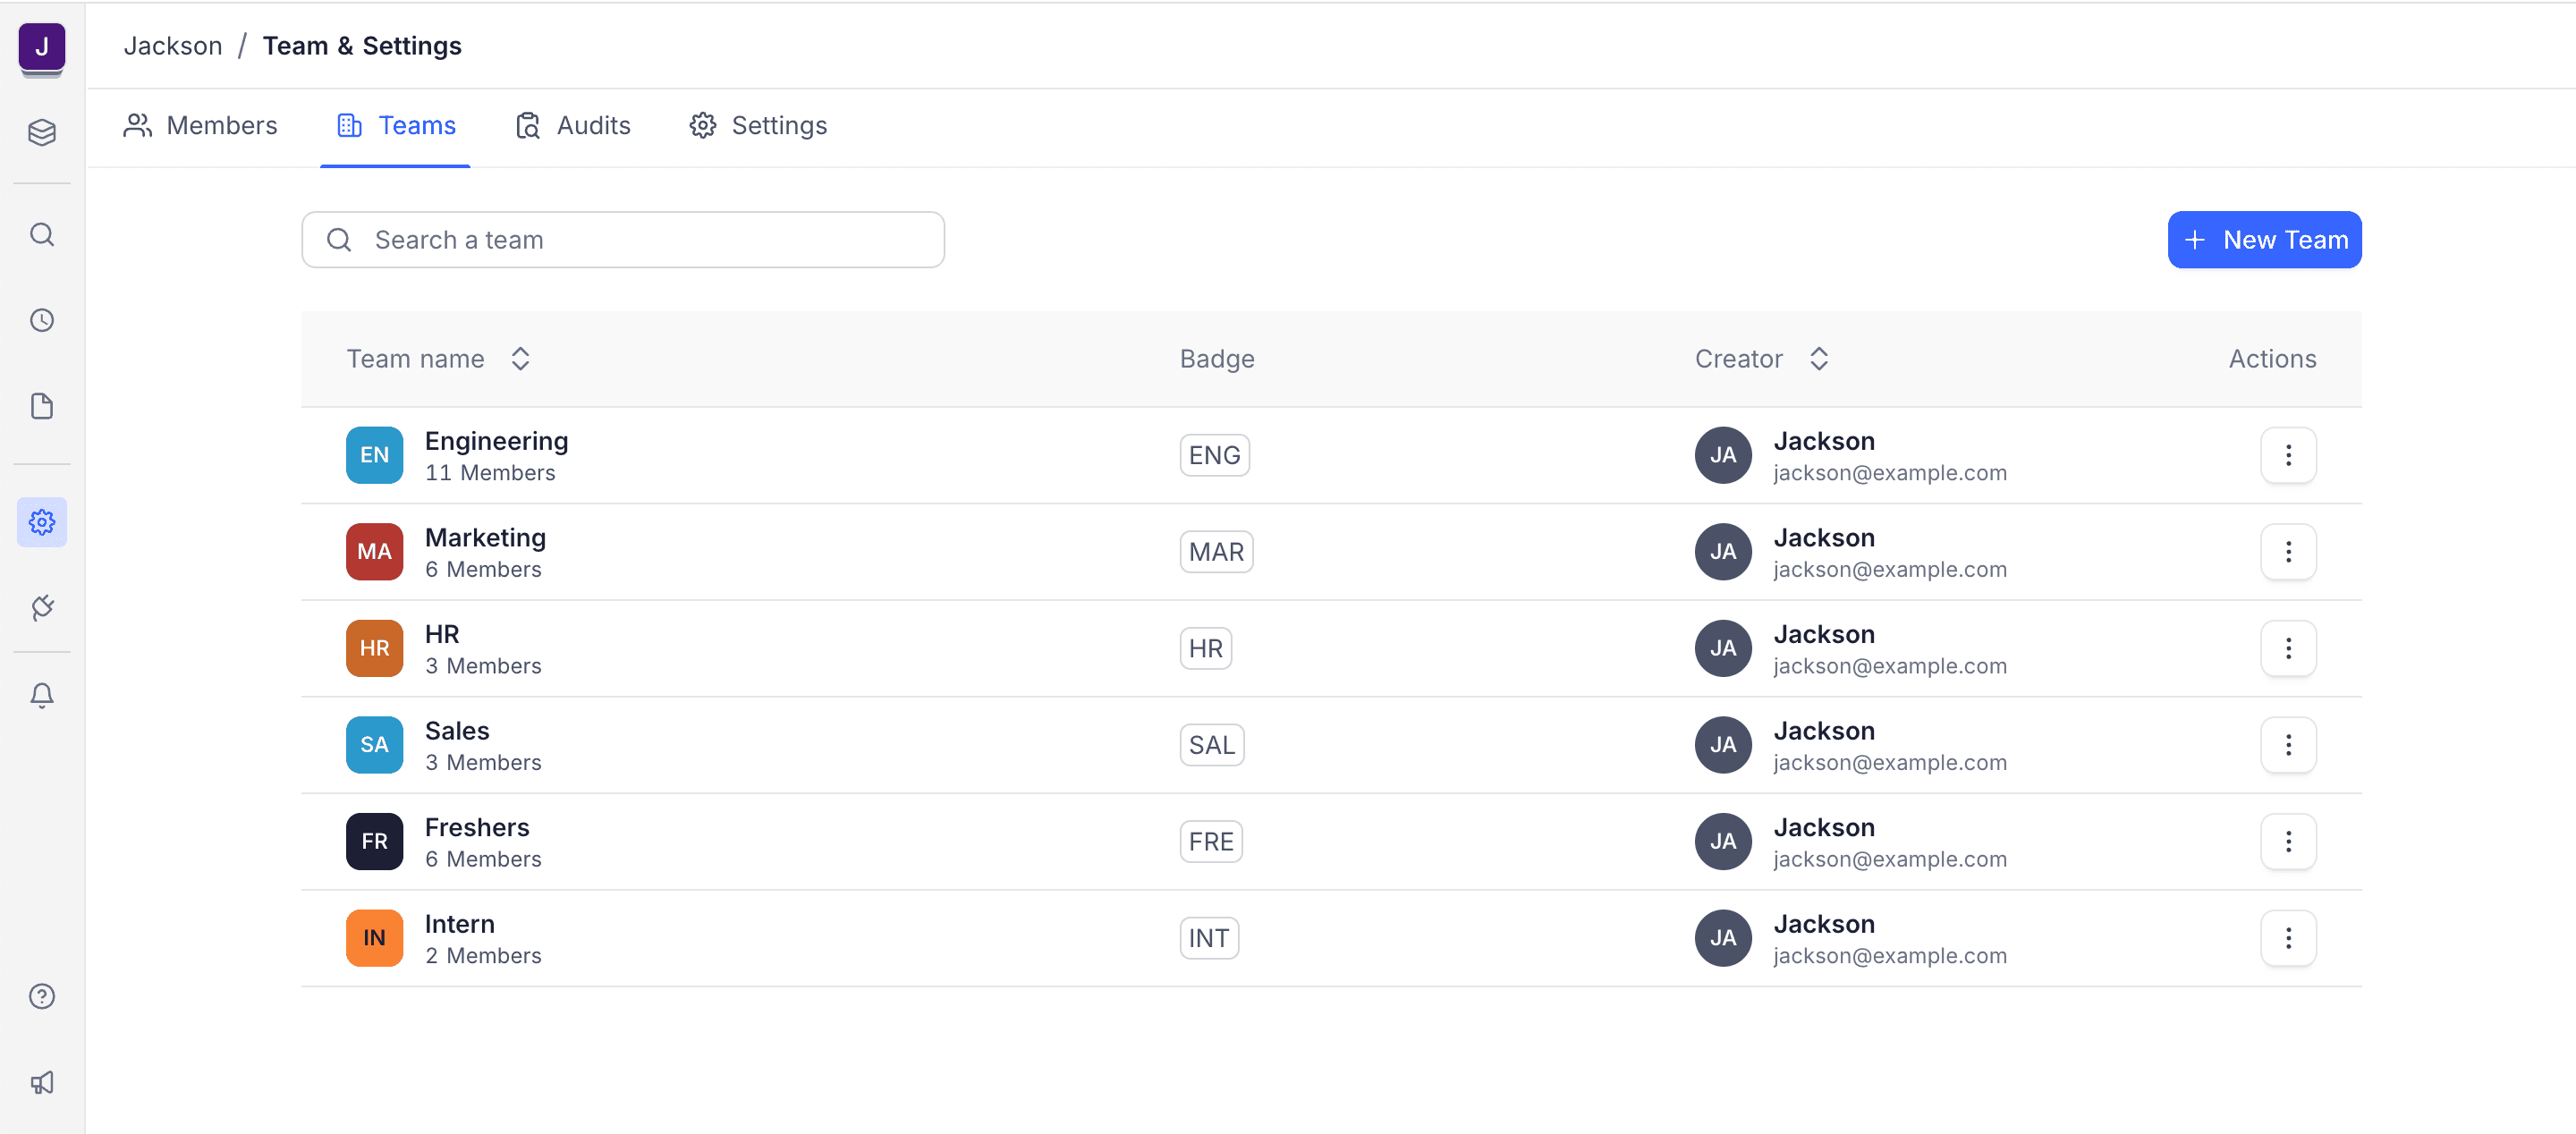Click the clock history sidebar icon
This screenshot has width=2576, height=1134.
click(42, 321)
